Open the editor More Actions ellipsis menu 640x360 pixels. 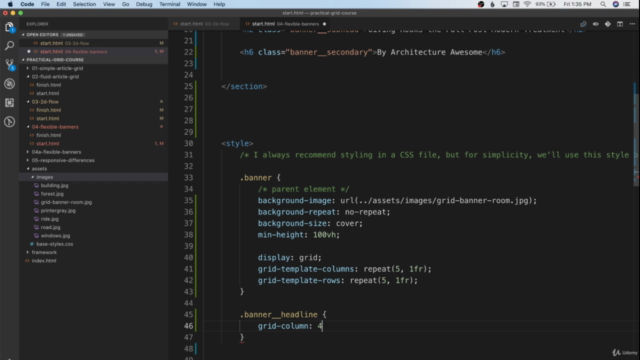tap(632, 24)
